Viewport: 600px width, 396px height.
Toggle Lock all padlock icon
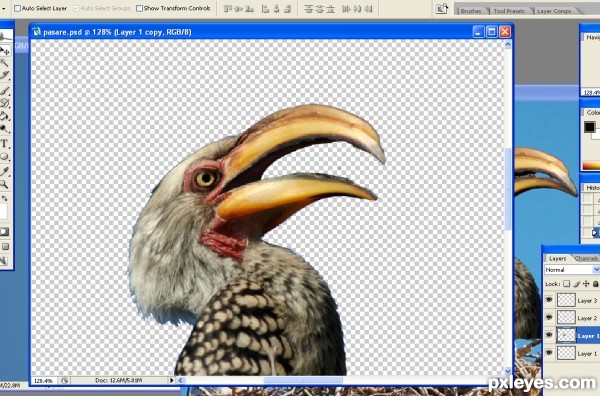pos(595,284)
